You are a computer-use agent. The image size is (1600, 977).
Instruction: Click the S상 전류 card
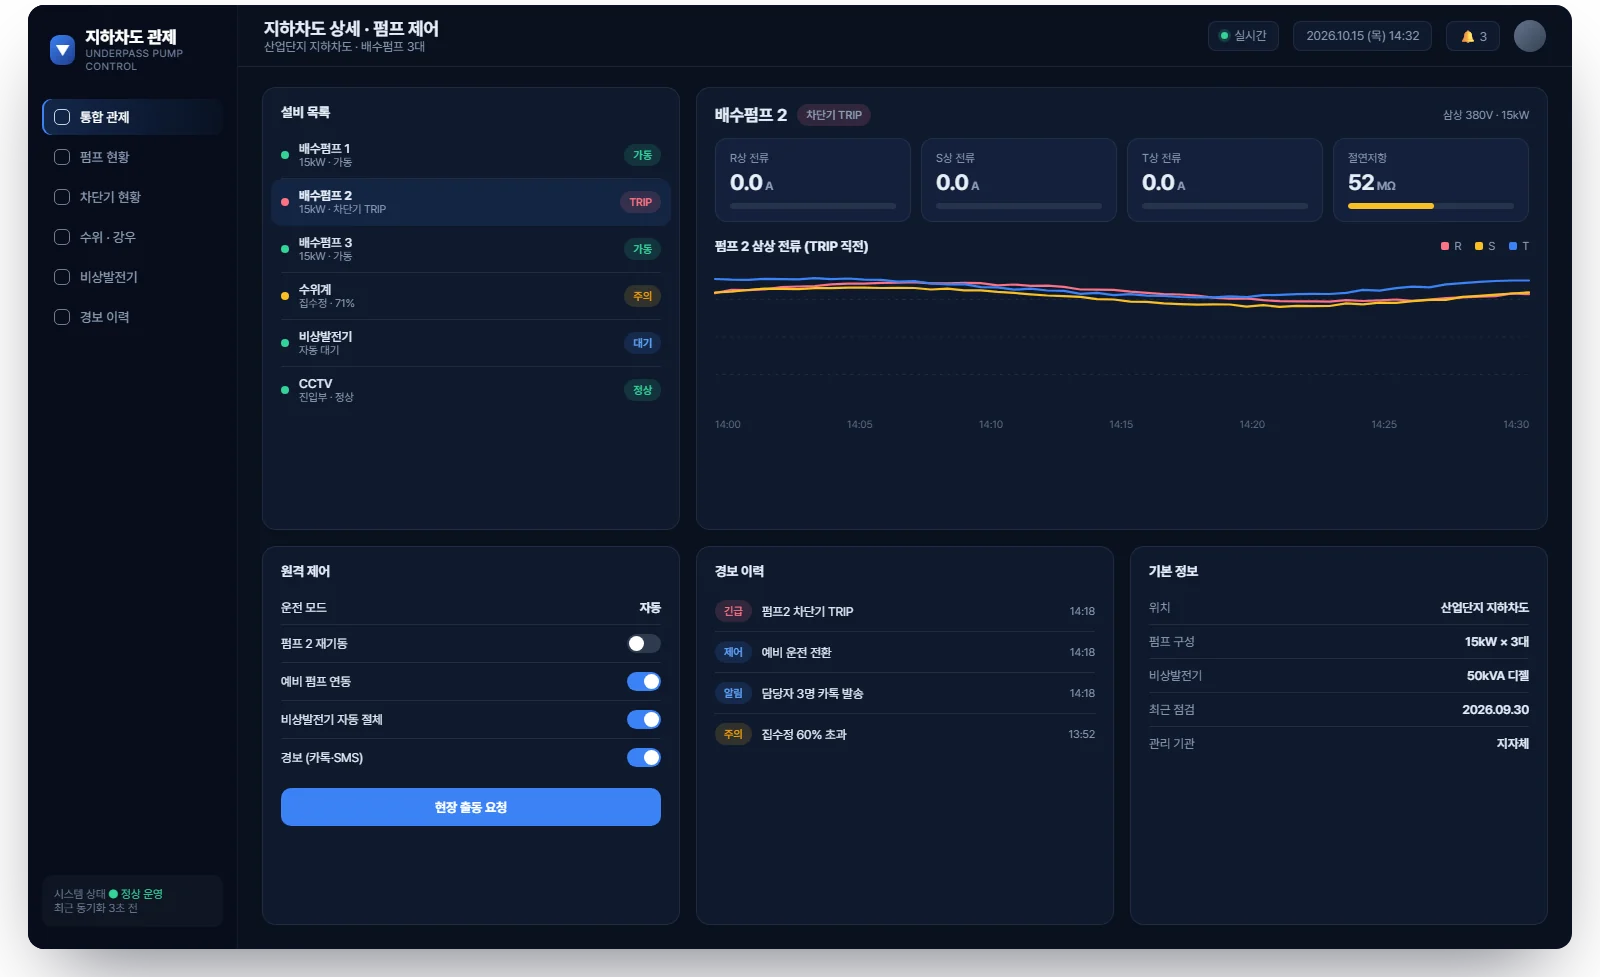point(1019,180)
